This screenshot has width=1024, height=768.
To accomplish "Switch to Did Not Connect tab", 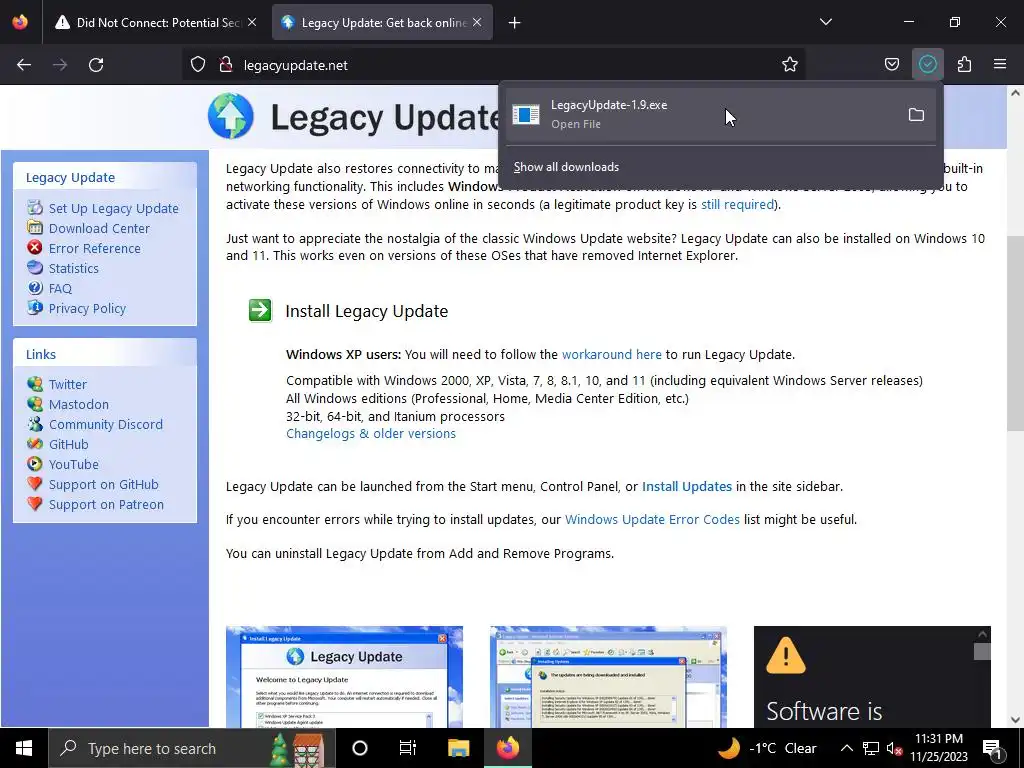I will pos(155,23).
